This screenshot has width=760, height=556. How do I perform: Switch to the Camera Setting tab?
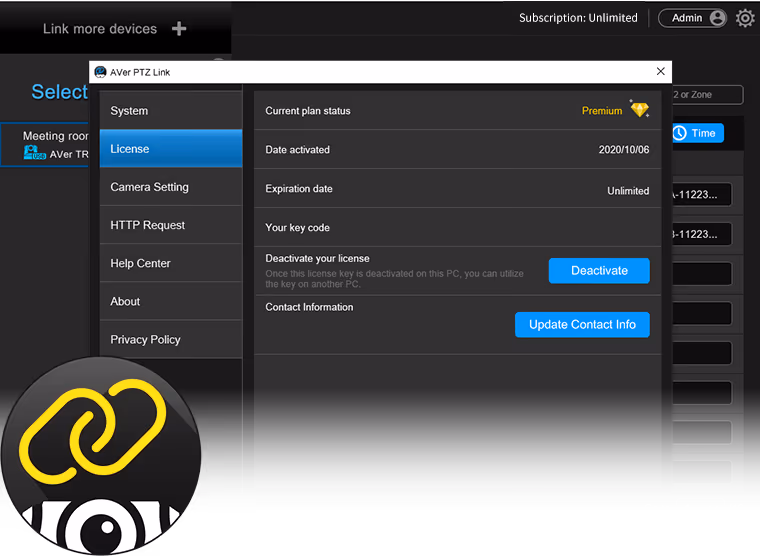point(170,187)
